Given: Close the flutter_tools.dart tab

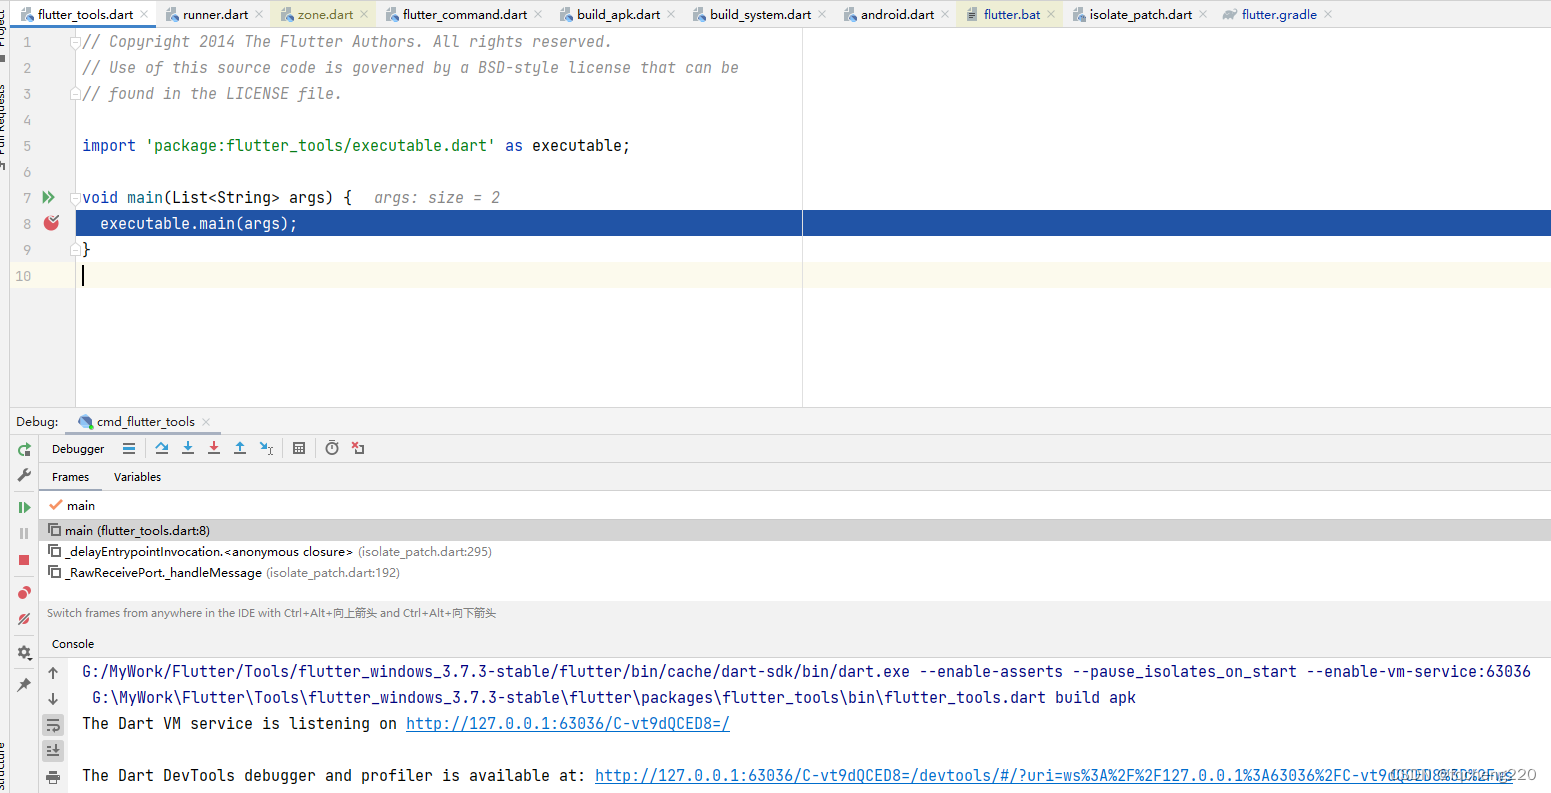Looking at the screenshot, I should [x=145, y=14].
